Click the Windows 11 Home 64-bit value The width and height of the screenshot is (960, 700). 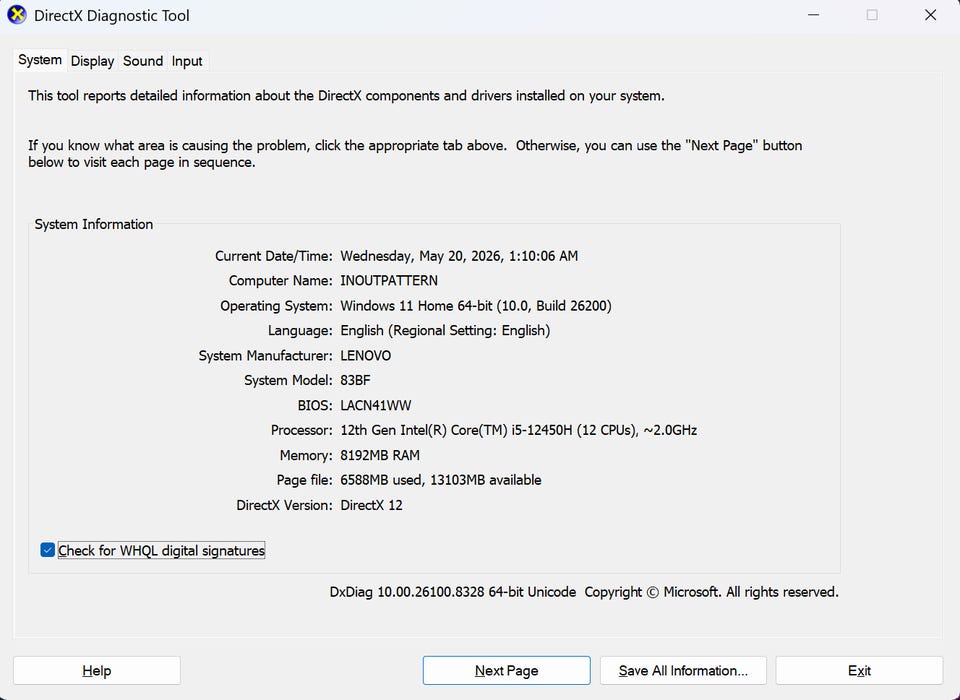click(x=476, y=306)
